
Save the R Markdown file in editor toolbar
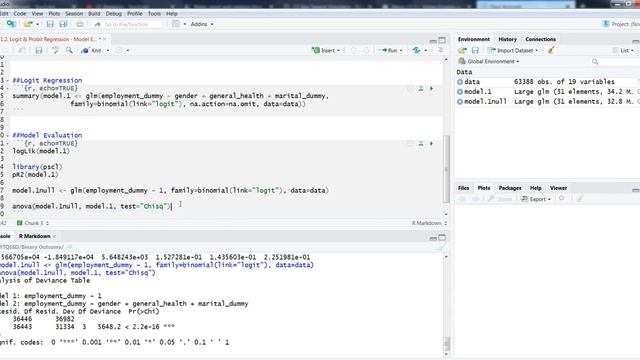(x=39, y=51)
